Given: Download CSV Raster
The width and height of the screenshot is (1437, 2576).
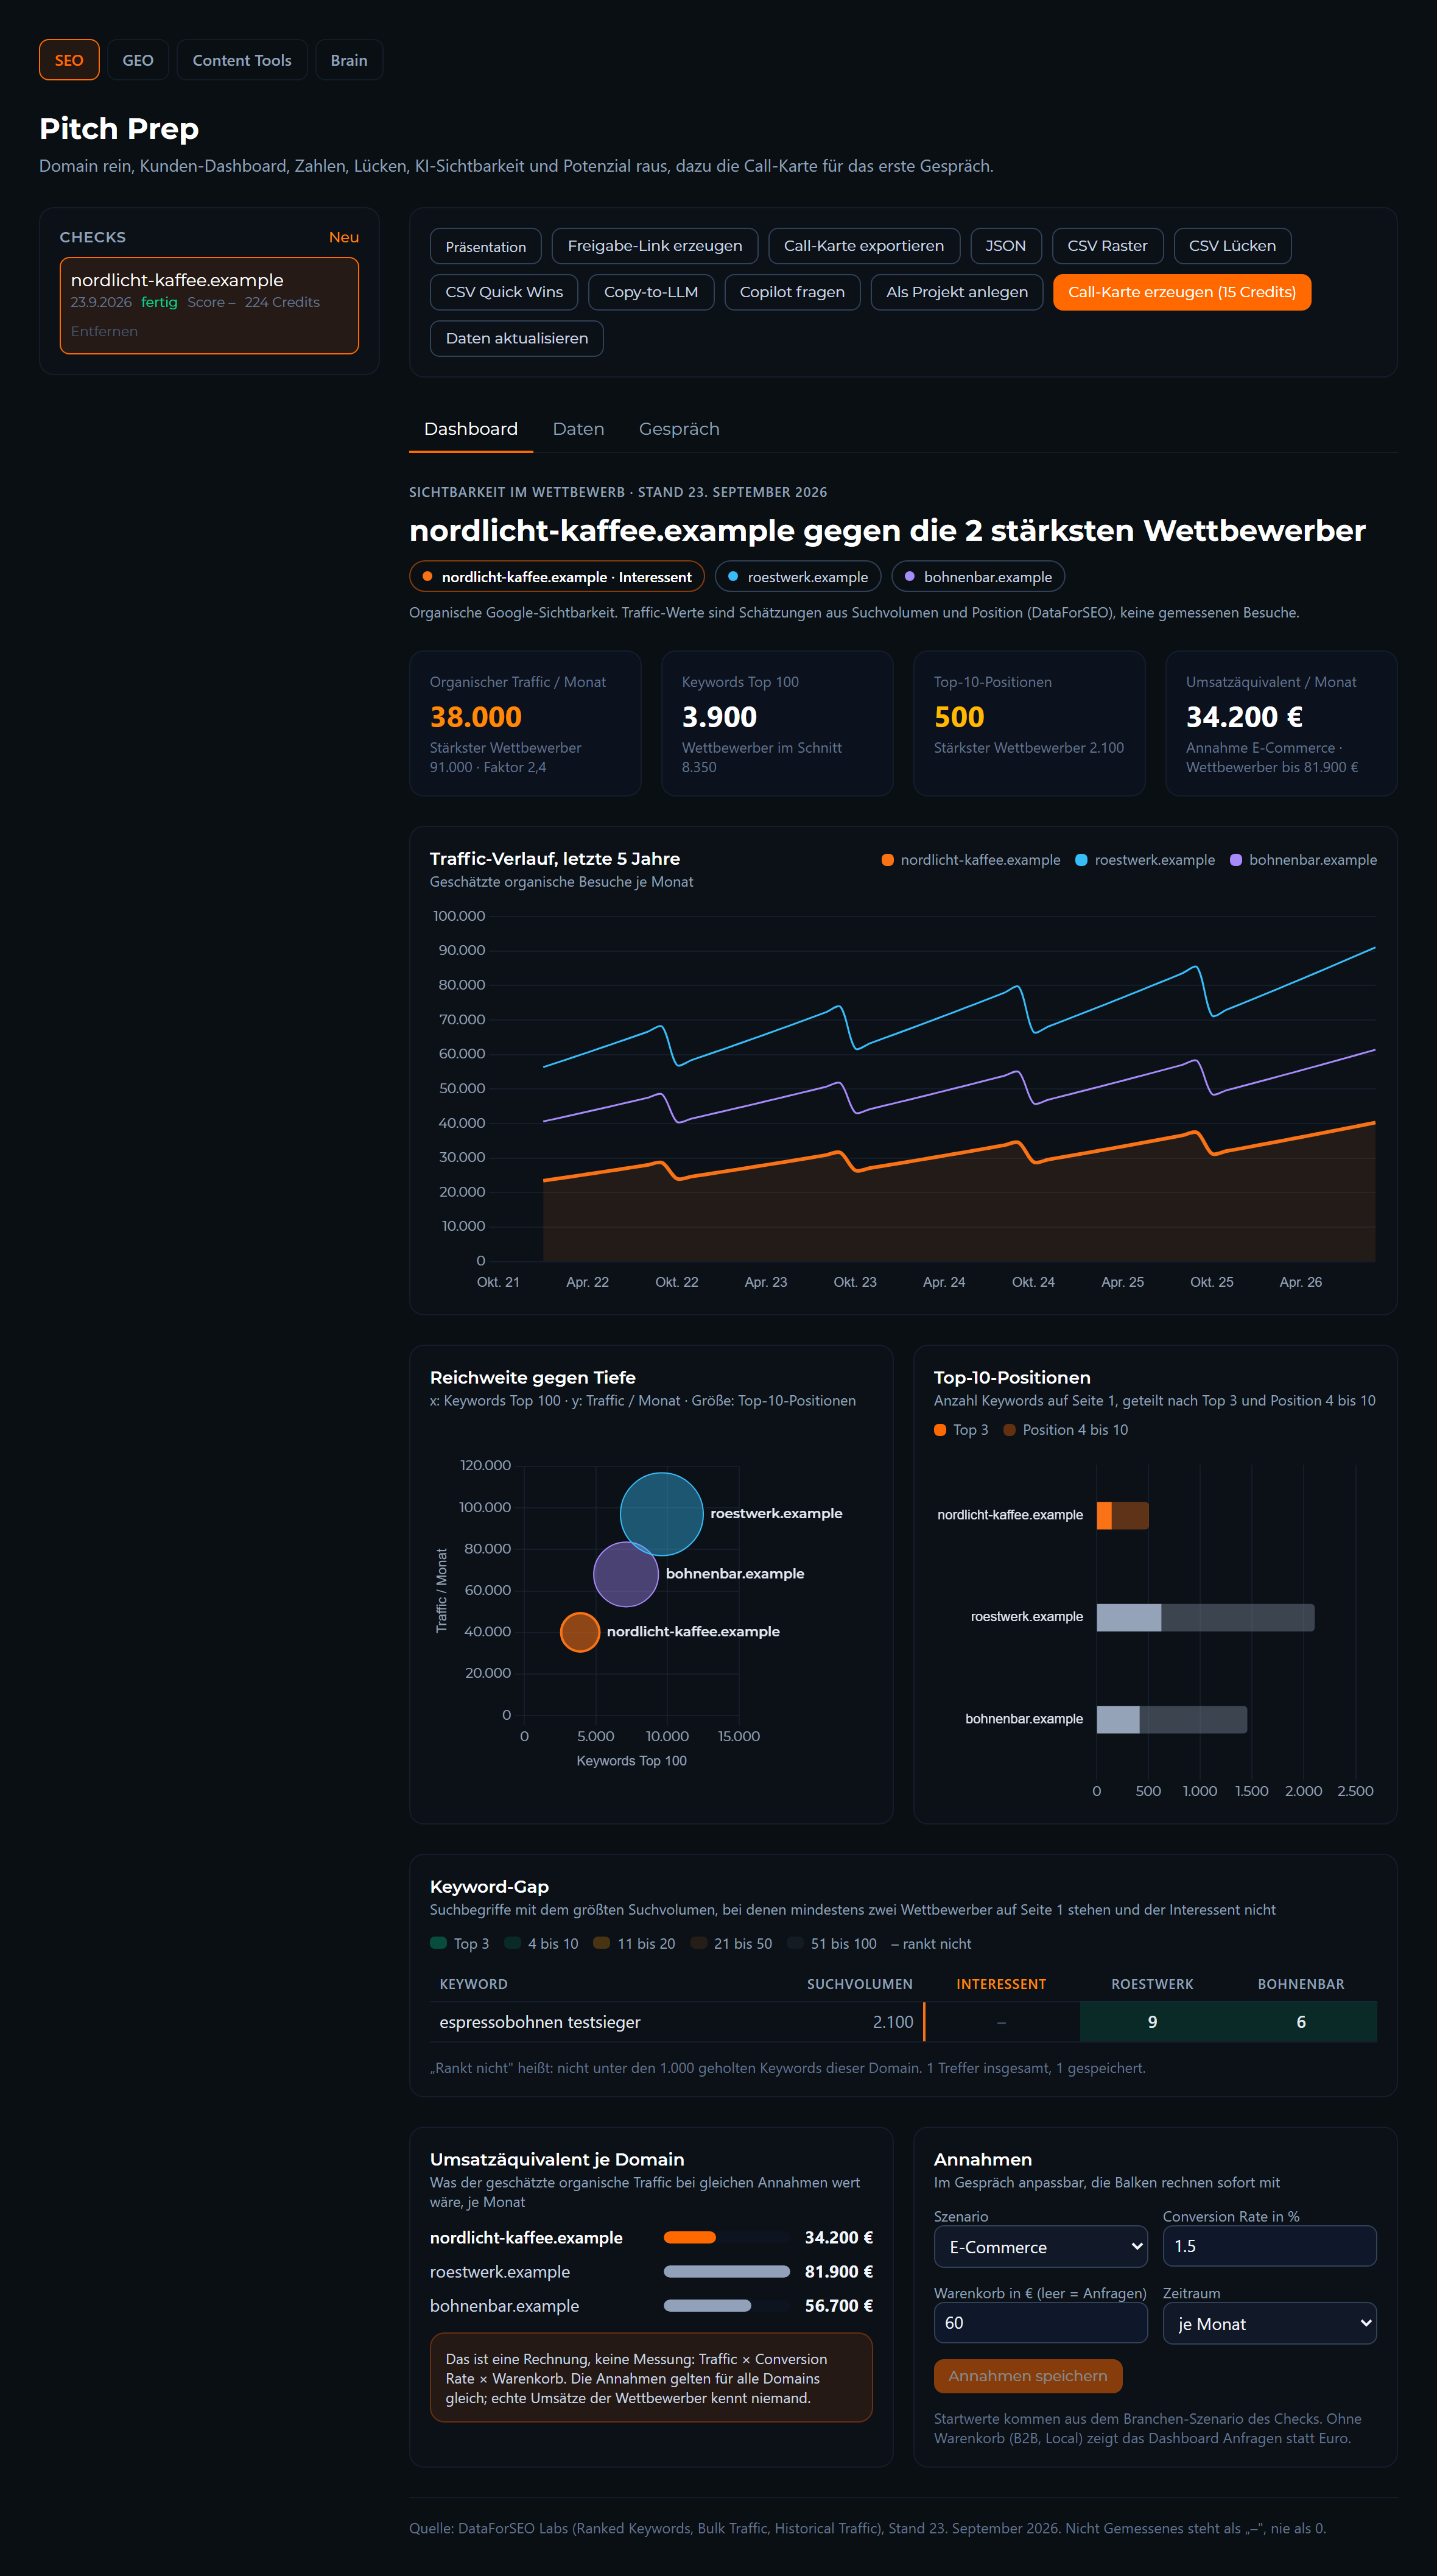Looking at the screenshot, I should pyautogui.click(x=1107, y=246).
